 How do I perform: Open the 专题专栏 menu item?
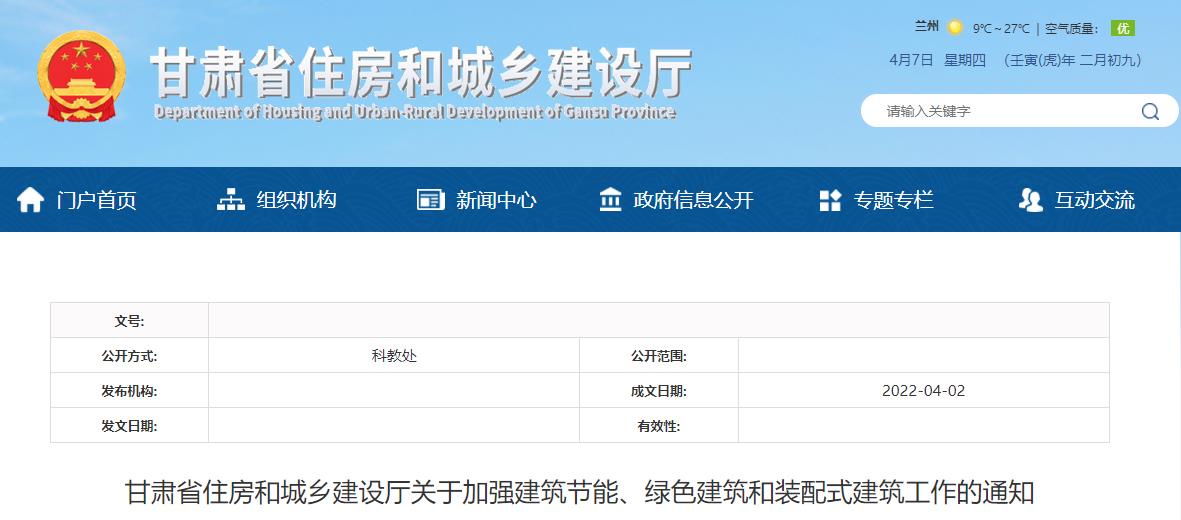point(893,200)
